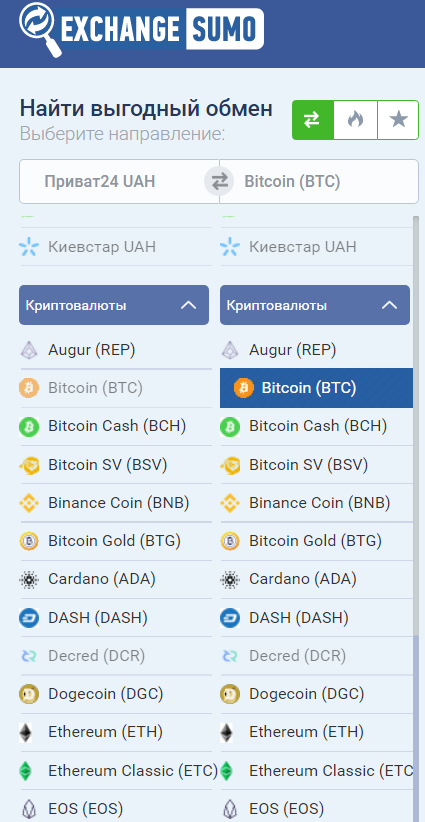Choose Bitcoin Cash (BCH) in left column
This screenshot has height=822, width=425.
pos(116,426)
